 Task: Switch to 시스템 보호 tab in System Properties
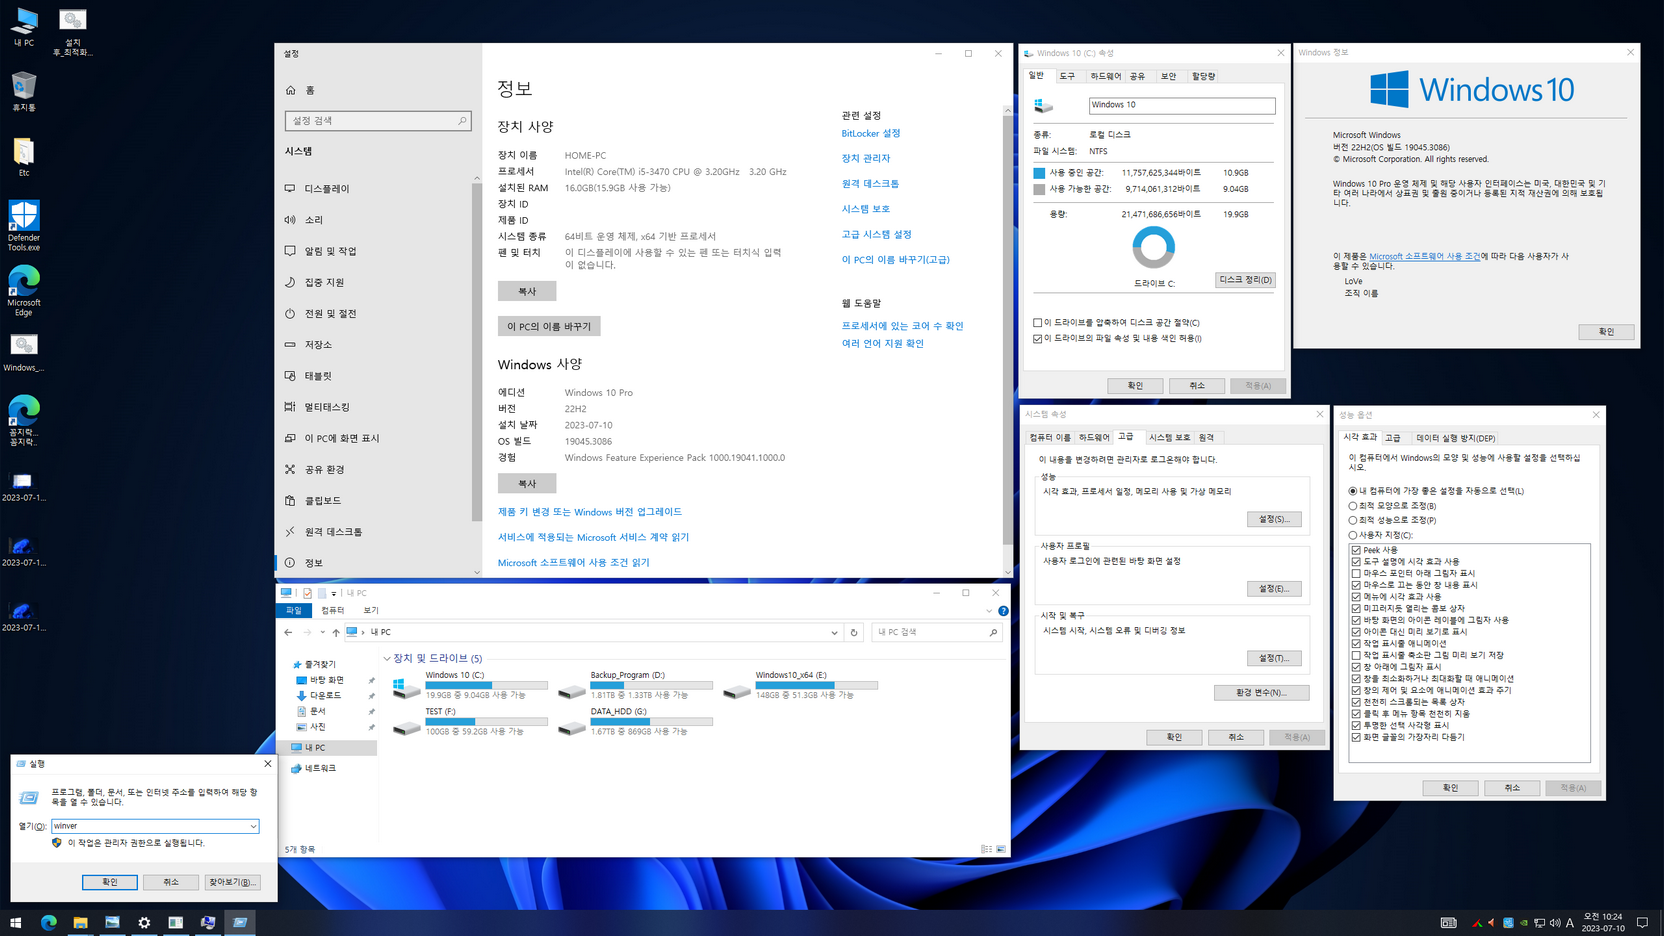pyautogui.click(x=1169, y=438)
